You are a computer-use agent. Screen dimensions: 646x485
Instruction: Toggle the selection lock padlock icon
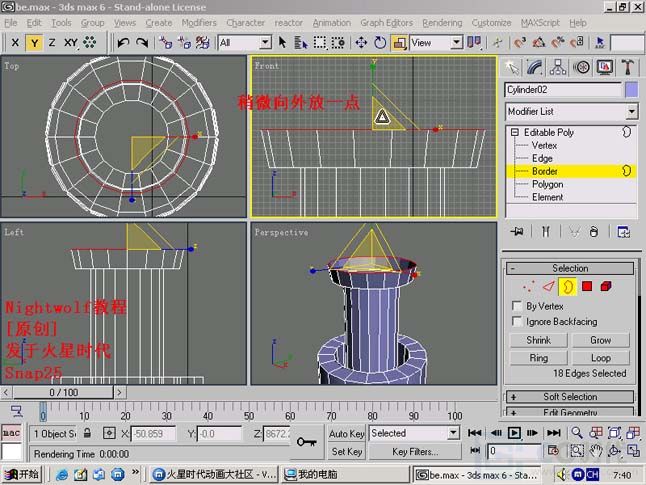coord(87,433)
